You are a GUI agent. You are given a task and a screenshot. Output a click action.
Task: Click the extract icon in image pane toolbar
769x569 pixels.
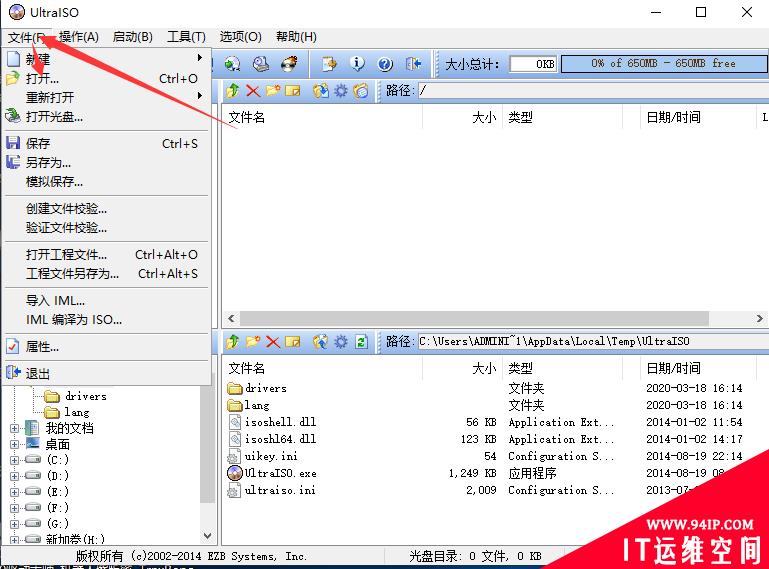point(320,91)
